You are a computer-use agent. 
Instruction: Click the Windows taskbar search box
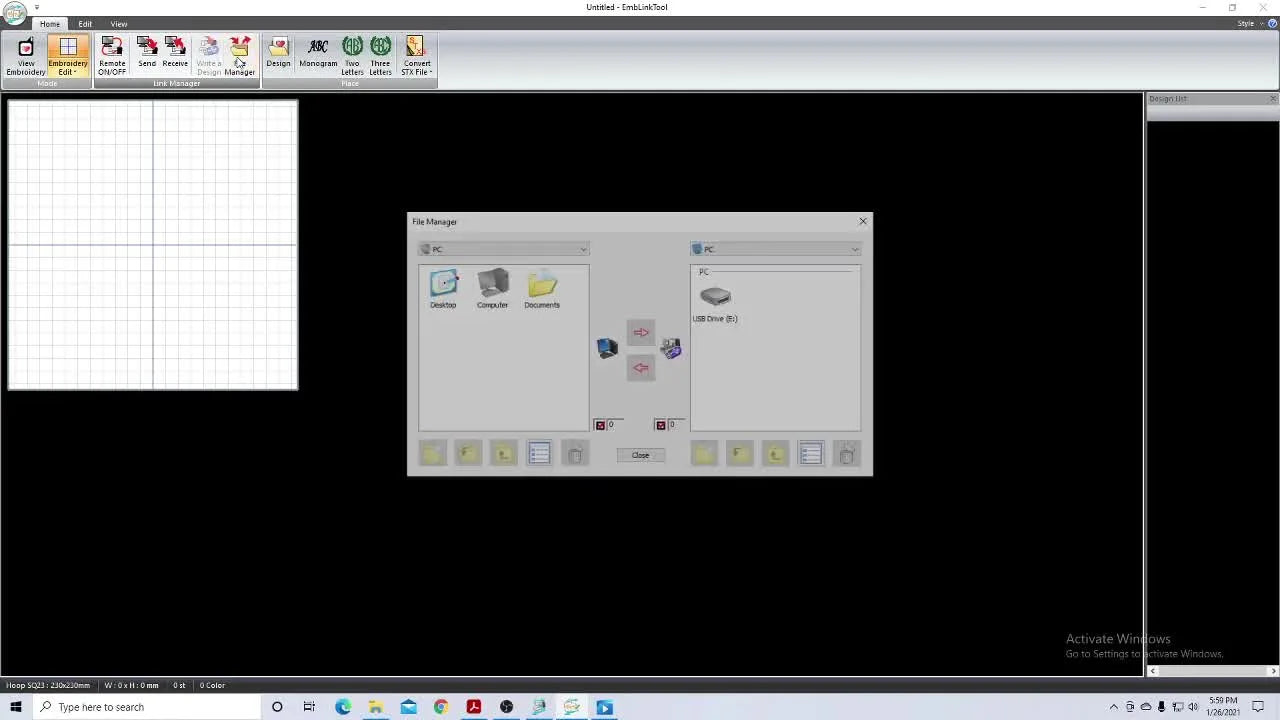tap(150, 707)
